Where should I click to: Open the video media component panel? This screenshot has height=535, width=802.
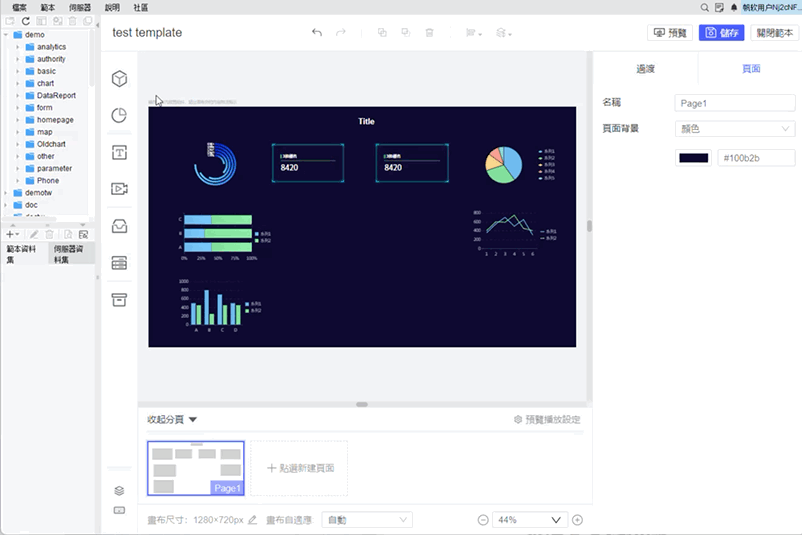pos(119,189)
